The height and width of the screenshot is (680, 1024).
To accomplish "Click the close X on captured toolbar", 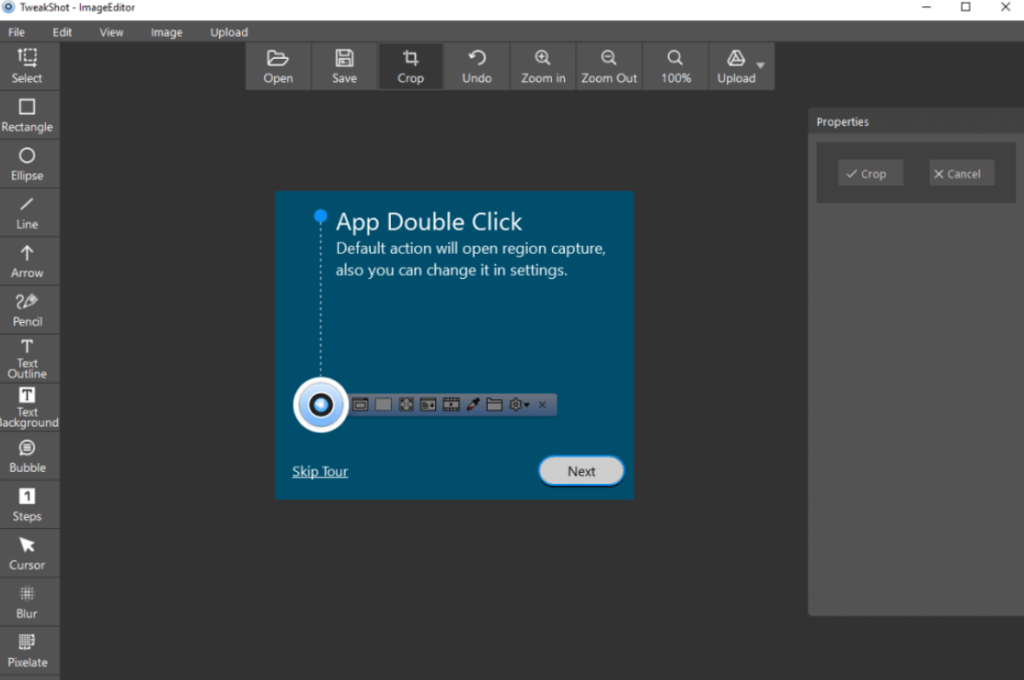I will tap(542, 405).
